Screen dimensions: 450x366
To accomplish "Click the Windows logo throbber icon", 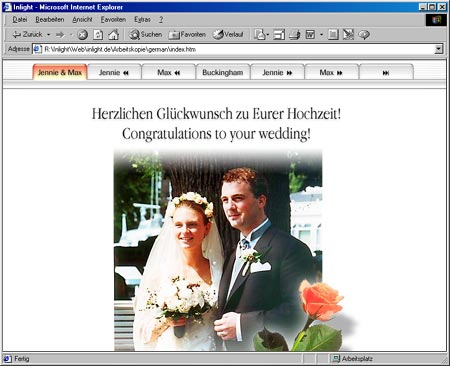I will pos(436,20).
